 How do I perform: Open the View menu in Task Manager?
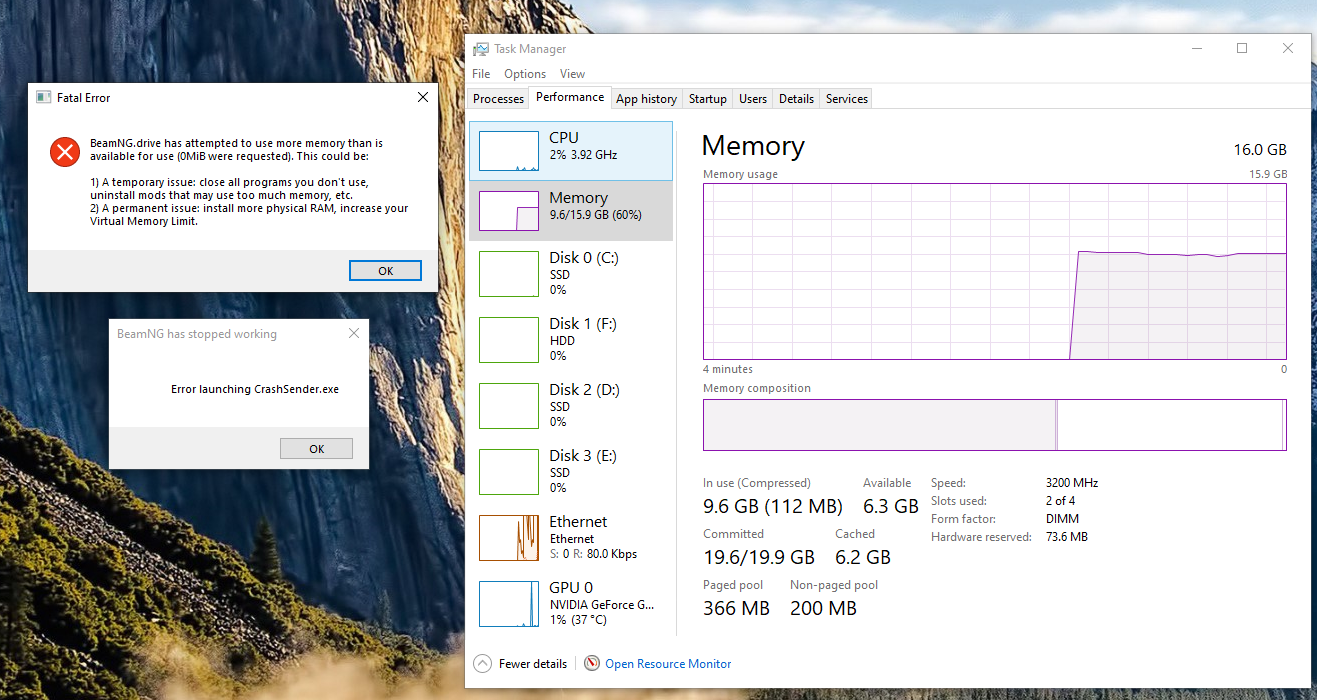(572, 74)
